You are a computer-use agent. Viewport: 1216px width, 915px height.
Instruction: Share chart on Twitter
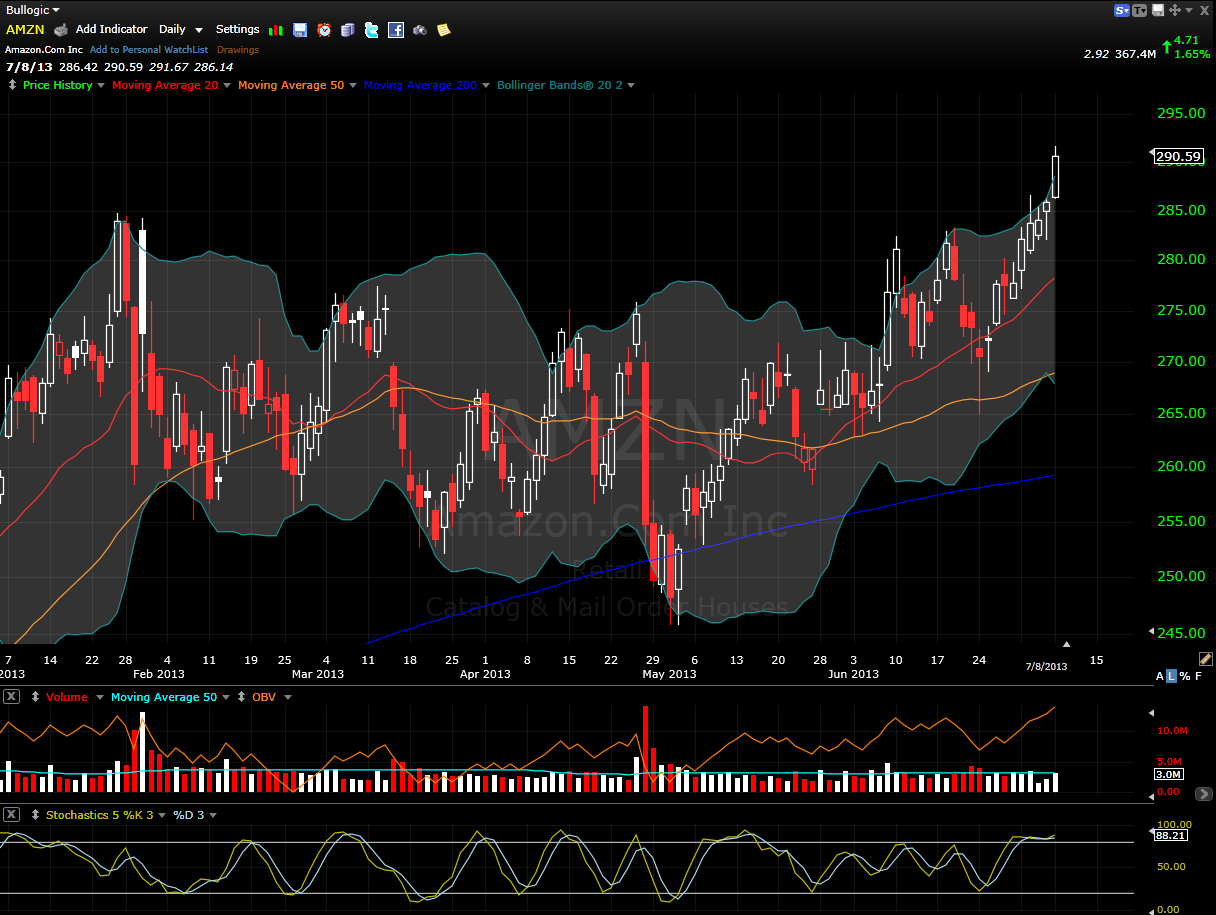pos(372,30)
